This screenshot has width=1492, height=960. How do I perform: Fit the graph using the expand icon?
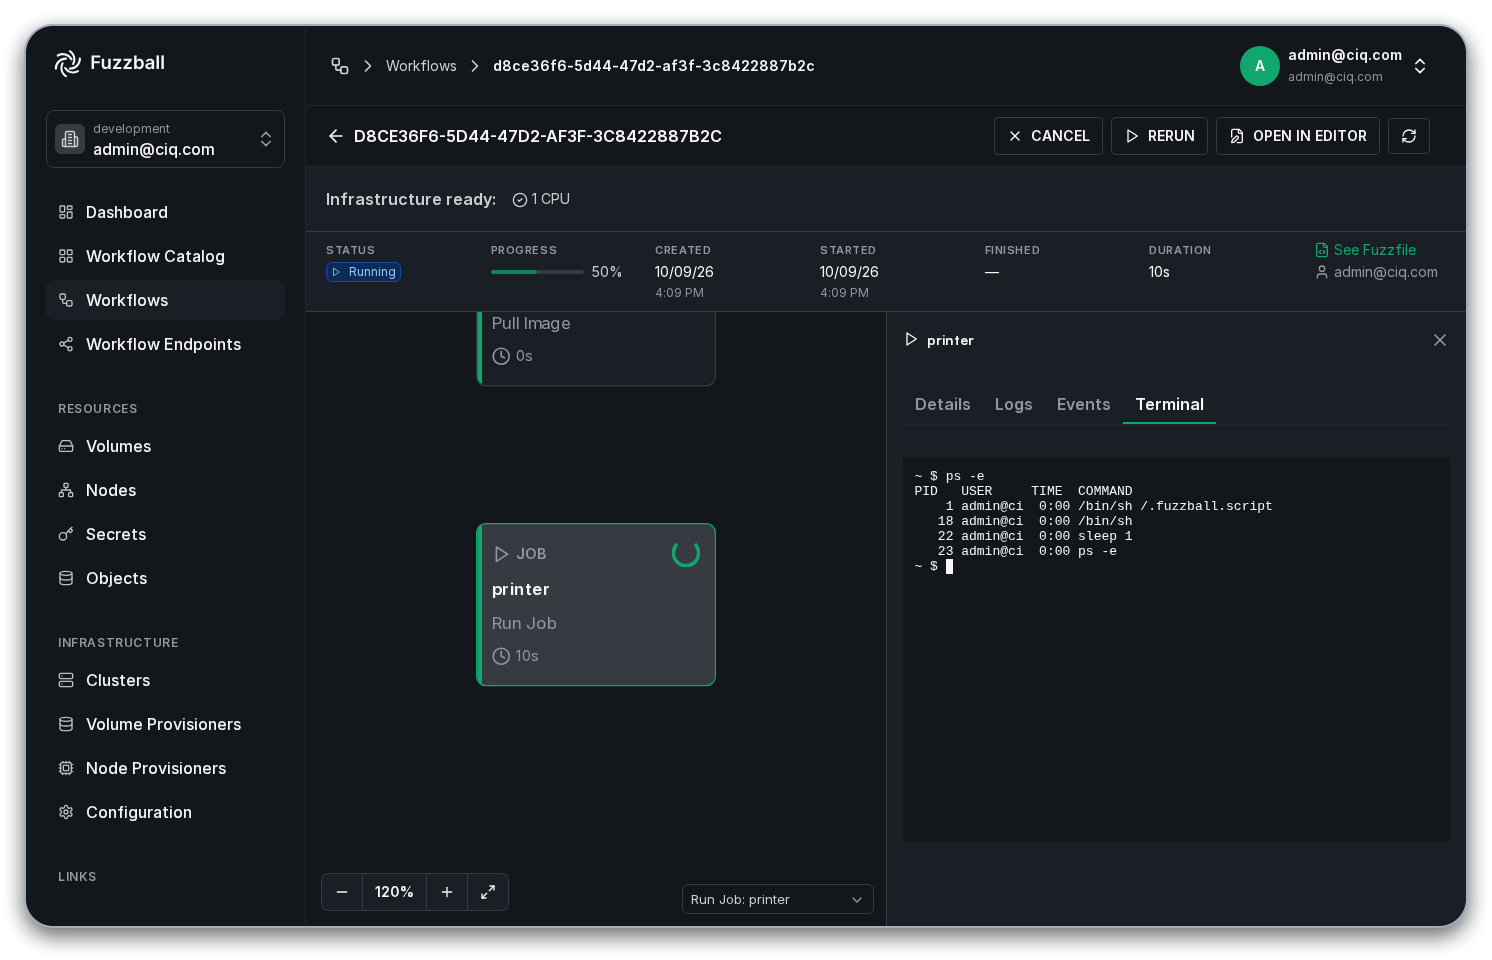tap(488, 892)
